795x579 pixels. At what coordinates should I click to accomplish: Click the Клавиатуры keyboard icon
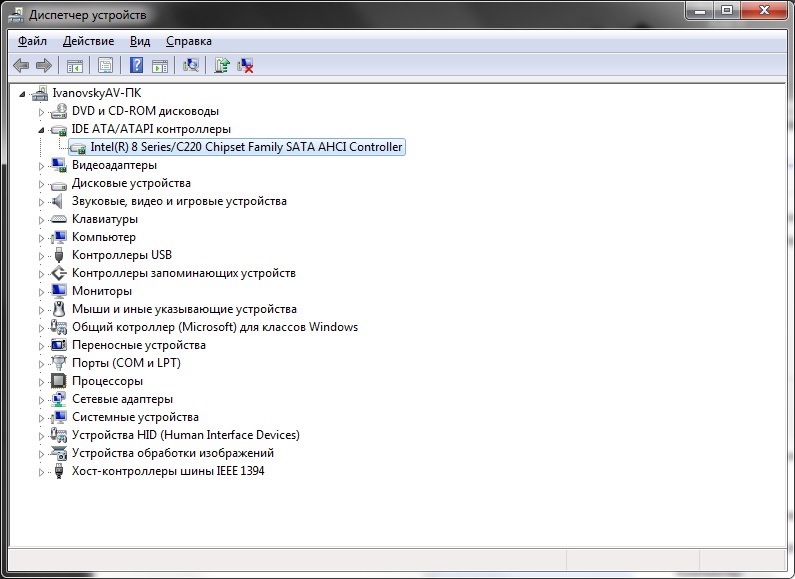(x=59, y=219)
